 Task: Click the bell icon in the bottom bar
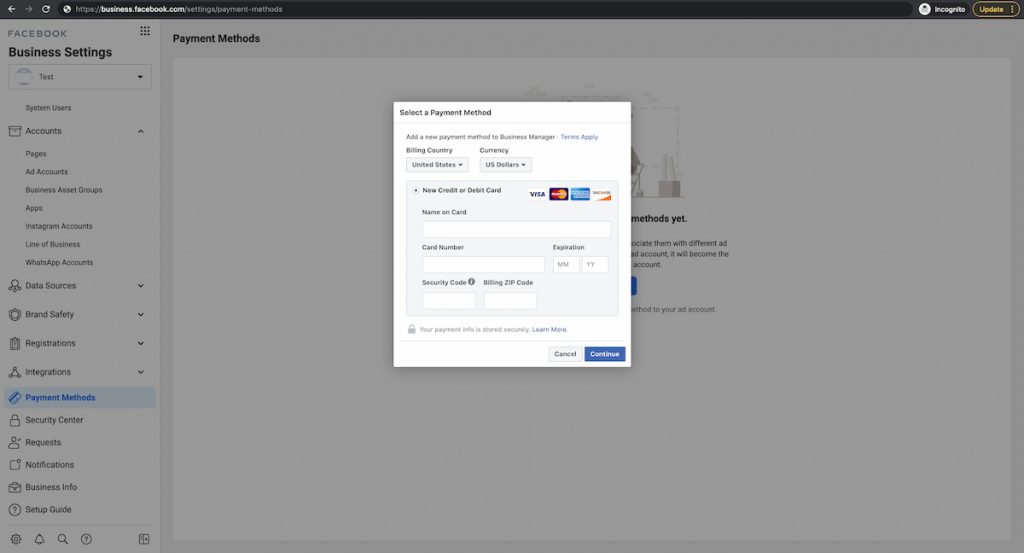[39, 539]
